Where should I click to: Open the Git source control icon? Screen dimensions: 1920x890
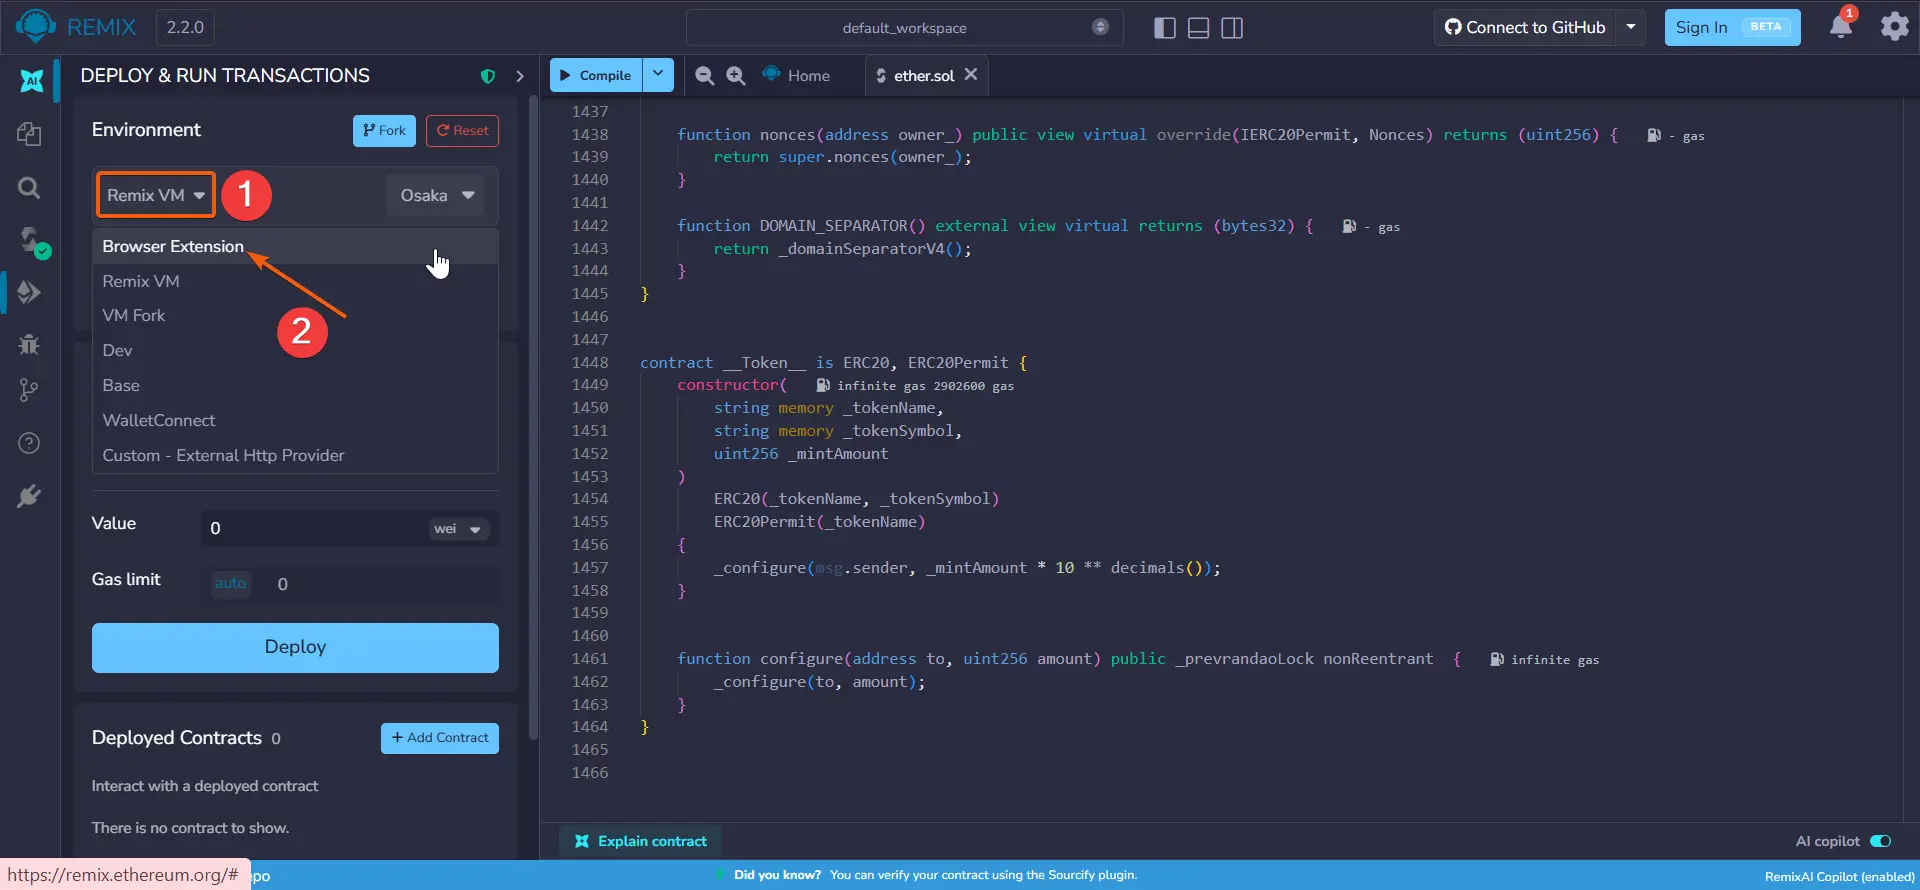click(29, 390)
